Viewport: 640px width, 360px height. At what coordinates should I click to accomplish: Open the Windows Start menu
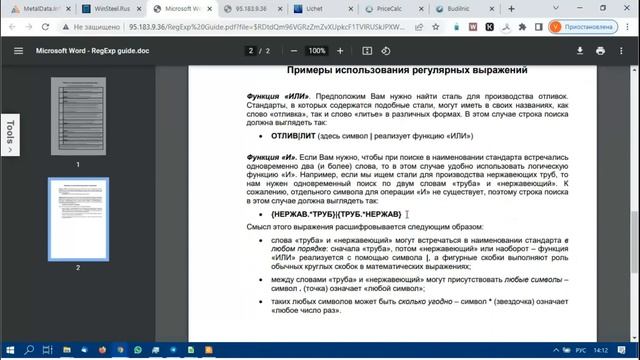pyautogui.click(x=10, y=350)
